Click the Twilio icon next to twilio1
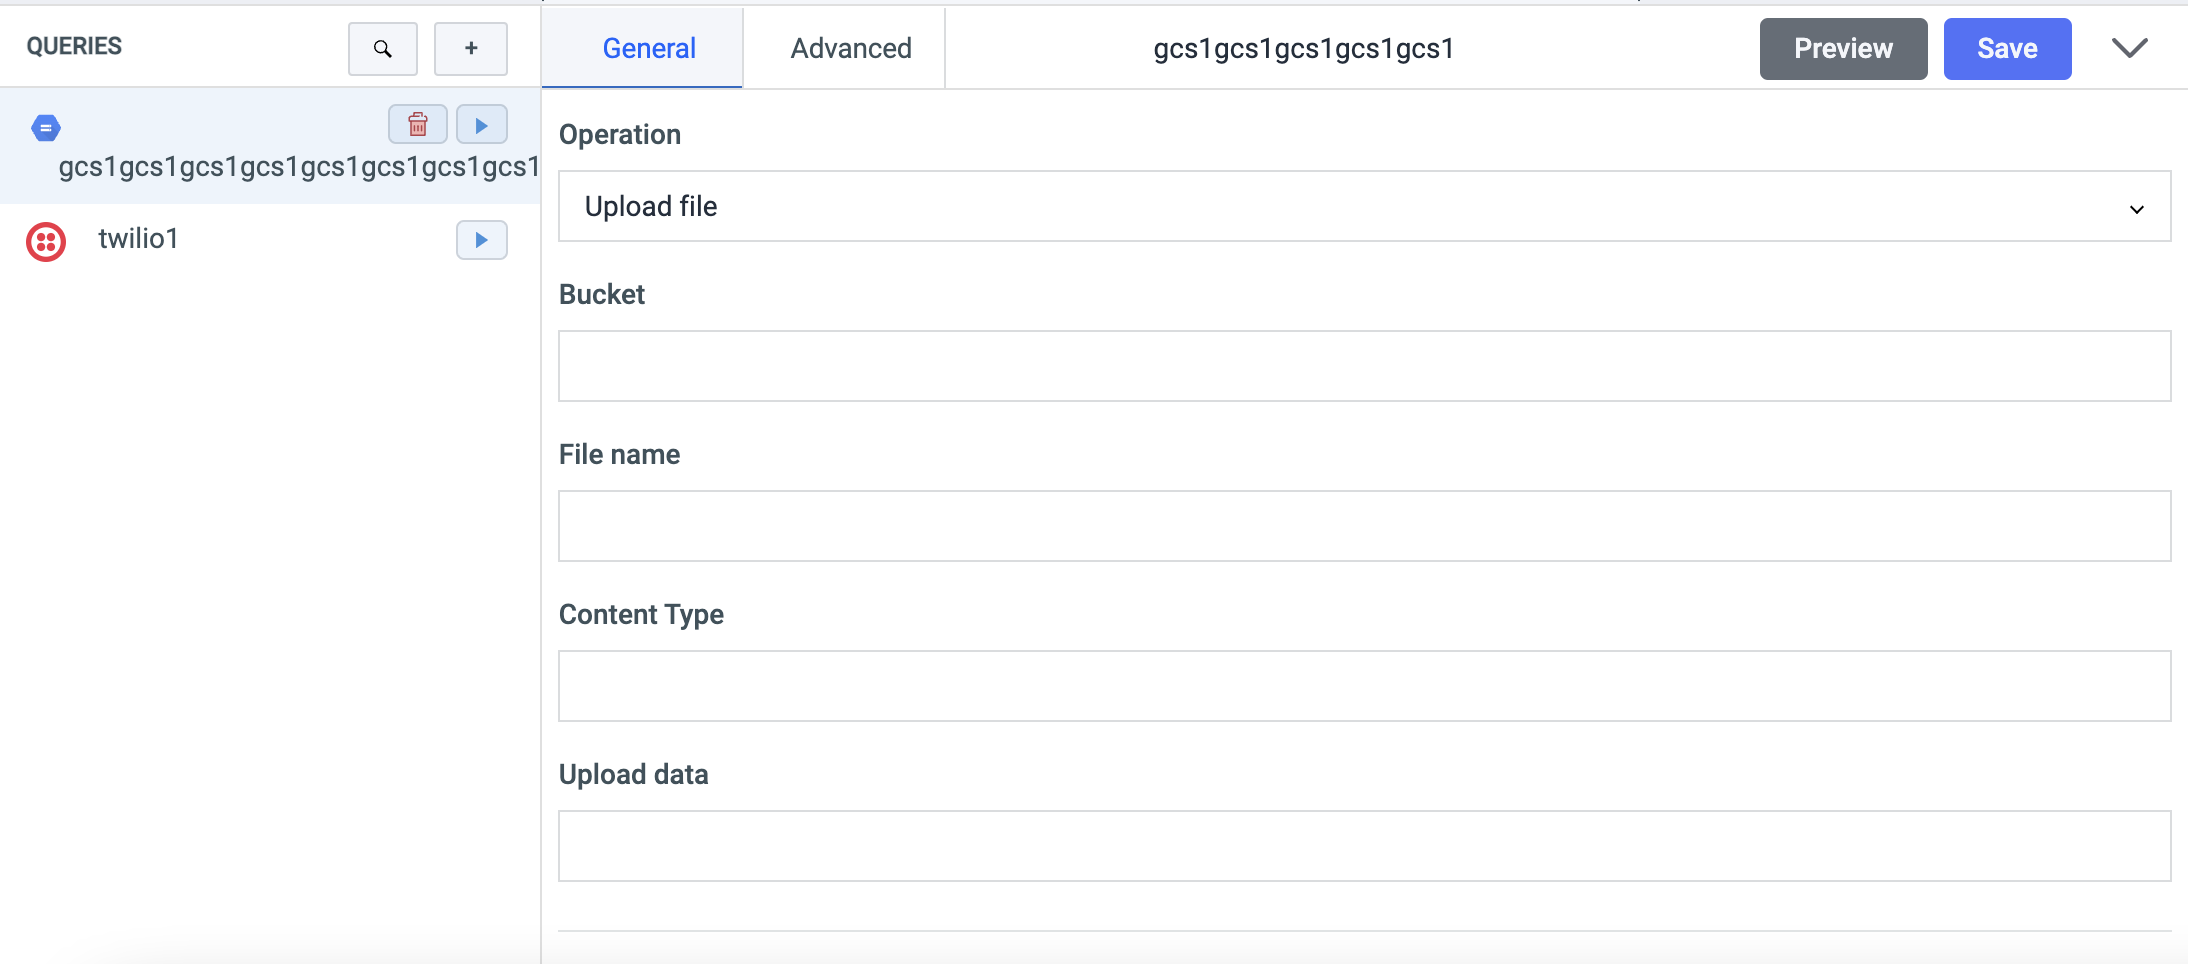 tap(46, 241)
